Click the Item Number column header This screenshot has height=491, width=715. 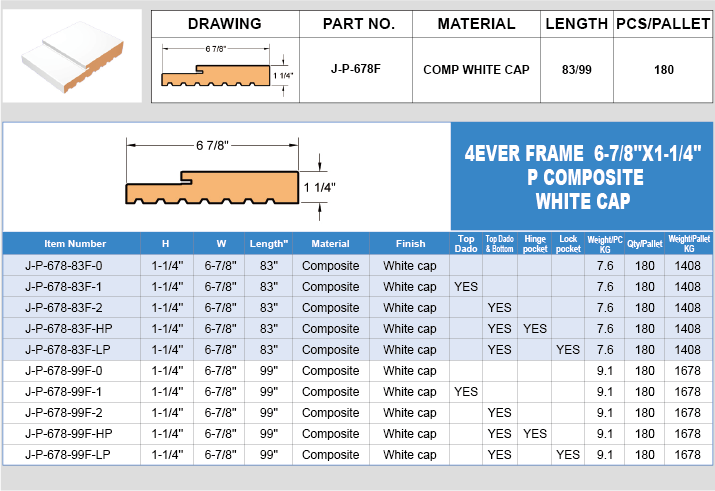pos(75,243)
